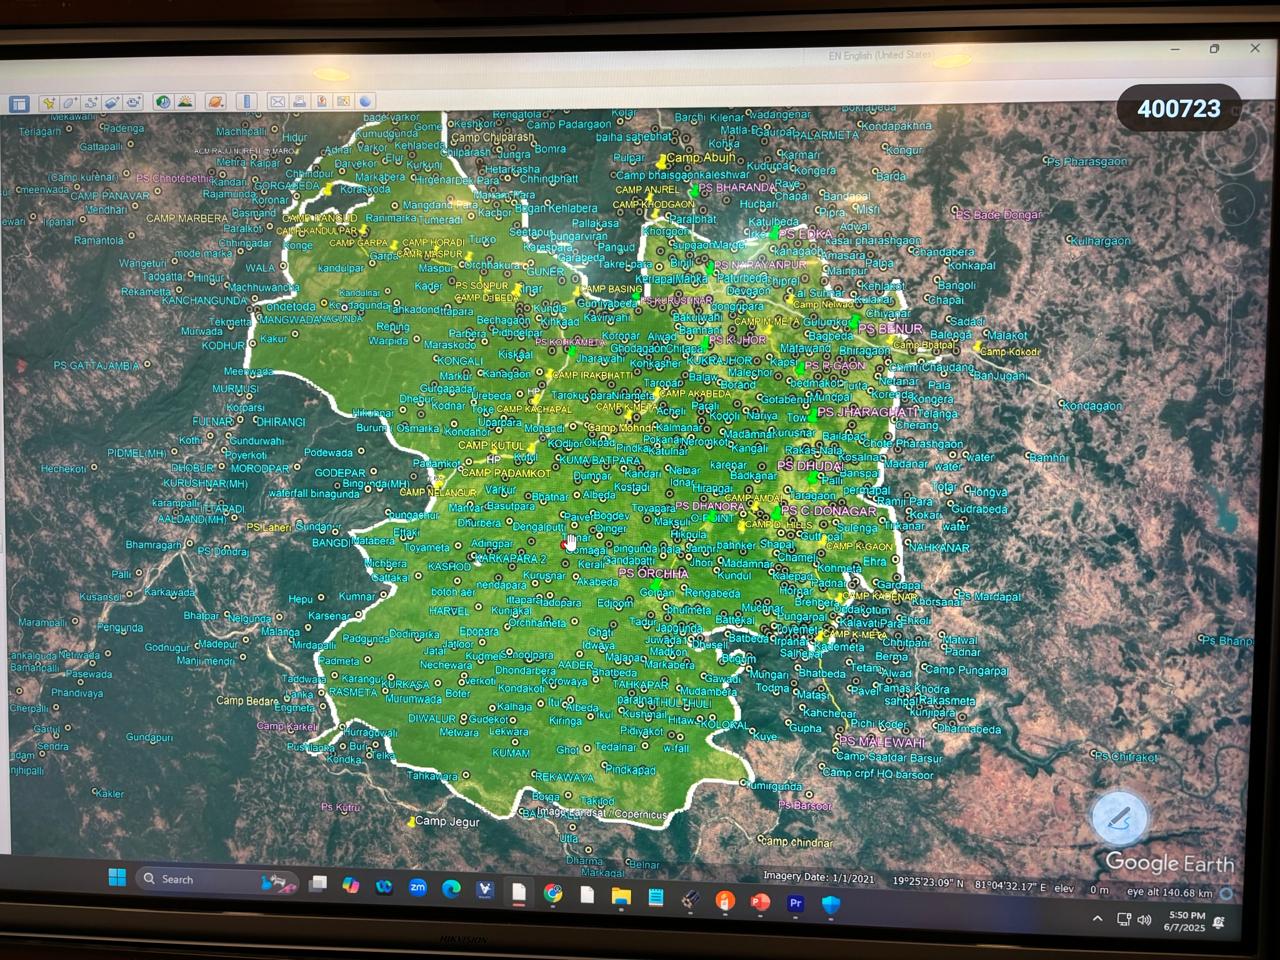Select the Add Polygon tool

point(69,103)
